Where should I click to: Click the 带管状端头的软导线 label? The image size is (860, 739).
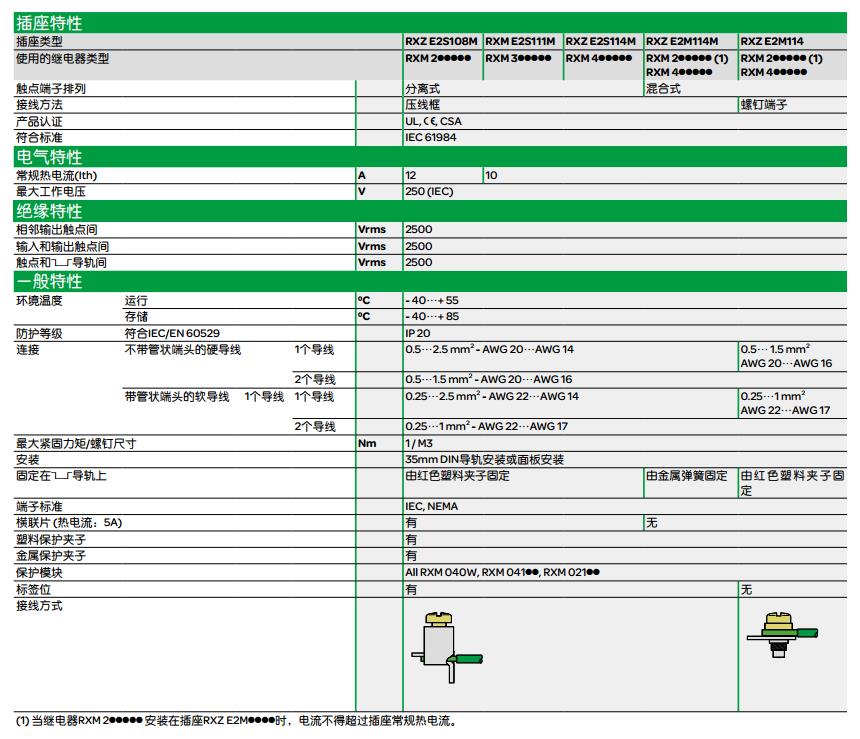point(177,396)
